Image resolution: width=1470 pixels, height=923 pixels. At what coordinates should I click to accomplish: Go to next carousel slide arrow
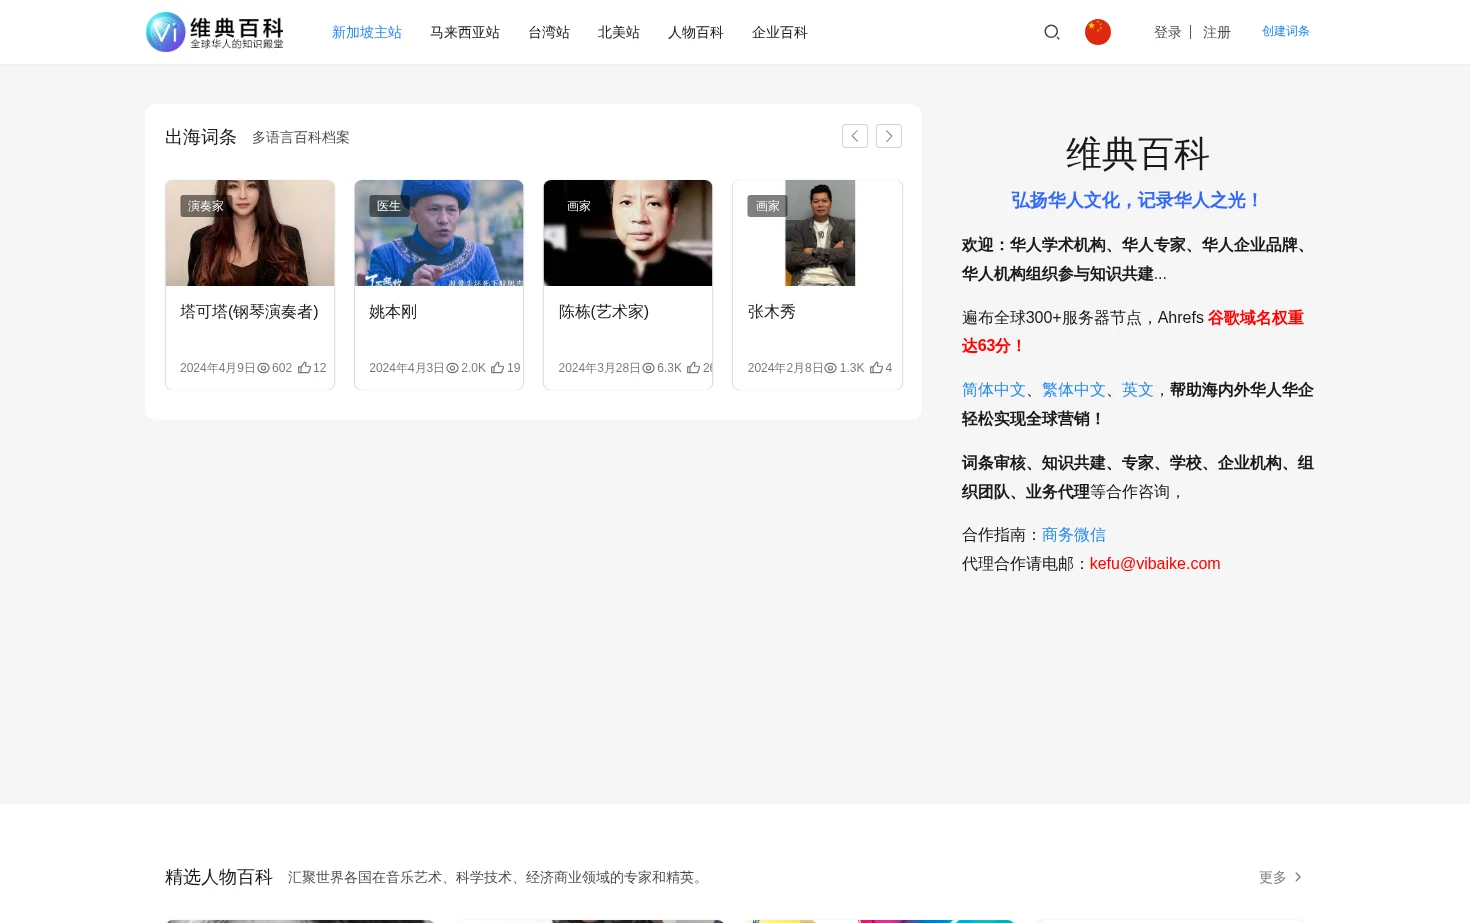pyautogui.click(x=889, y=136)
